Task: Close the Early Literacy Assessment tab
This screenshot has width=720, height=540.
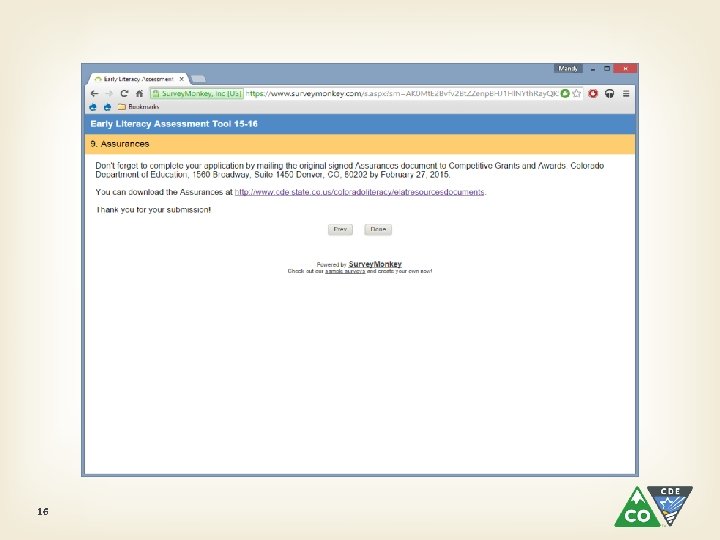Action: (181, 79)
